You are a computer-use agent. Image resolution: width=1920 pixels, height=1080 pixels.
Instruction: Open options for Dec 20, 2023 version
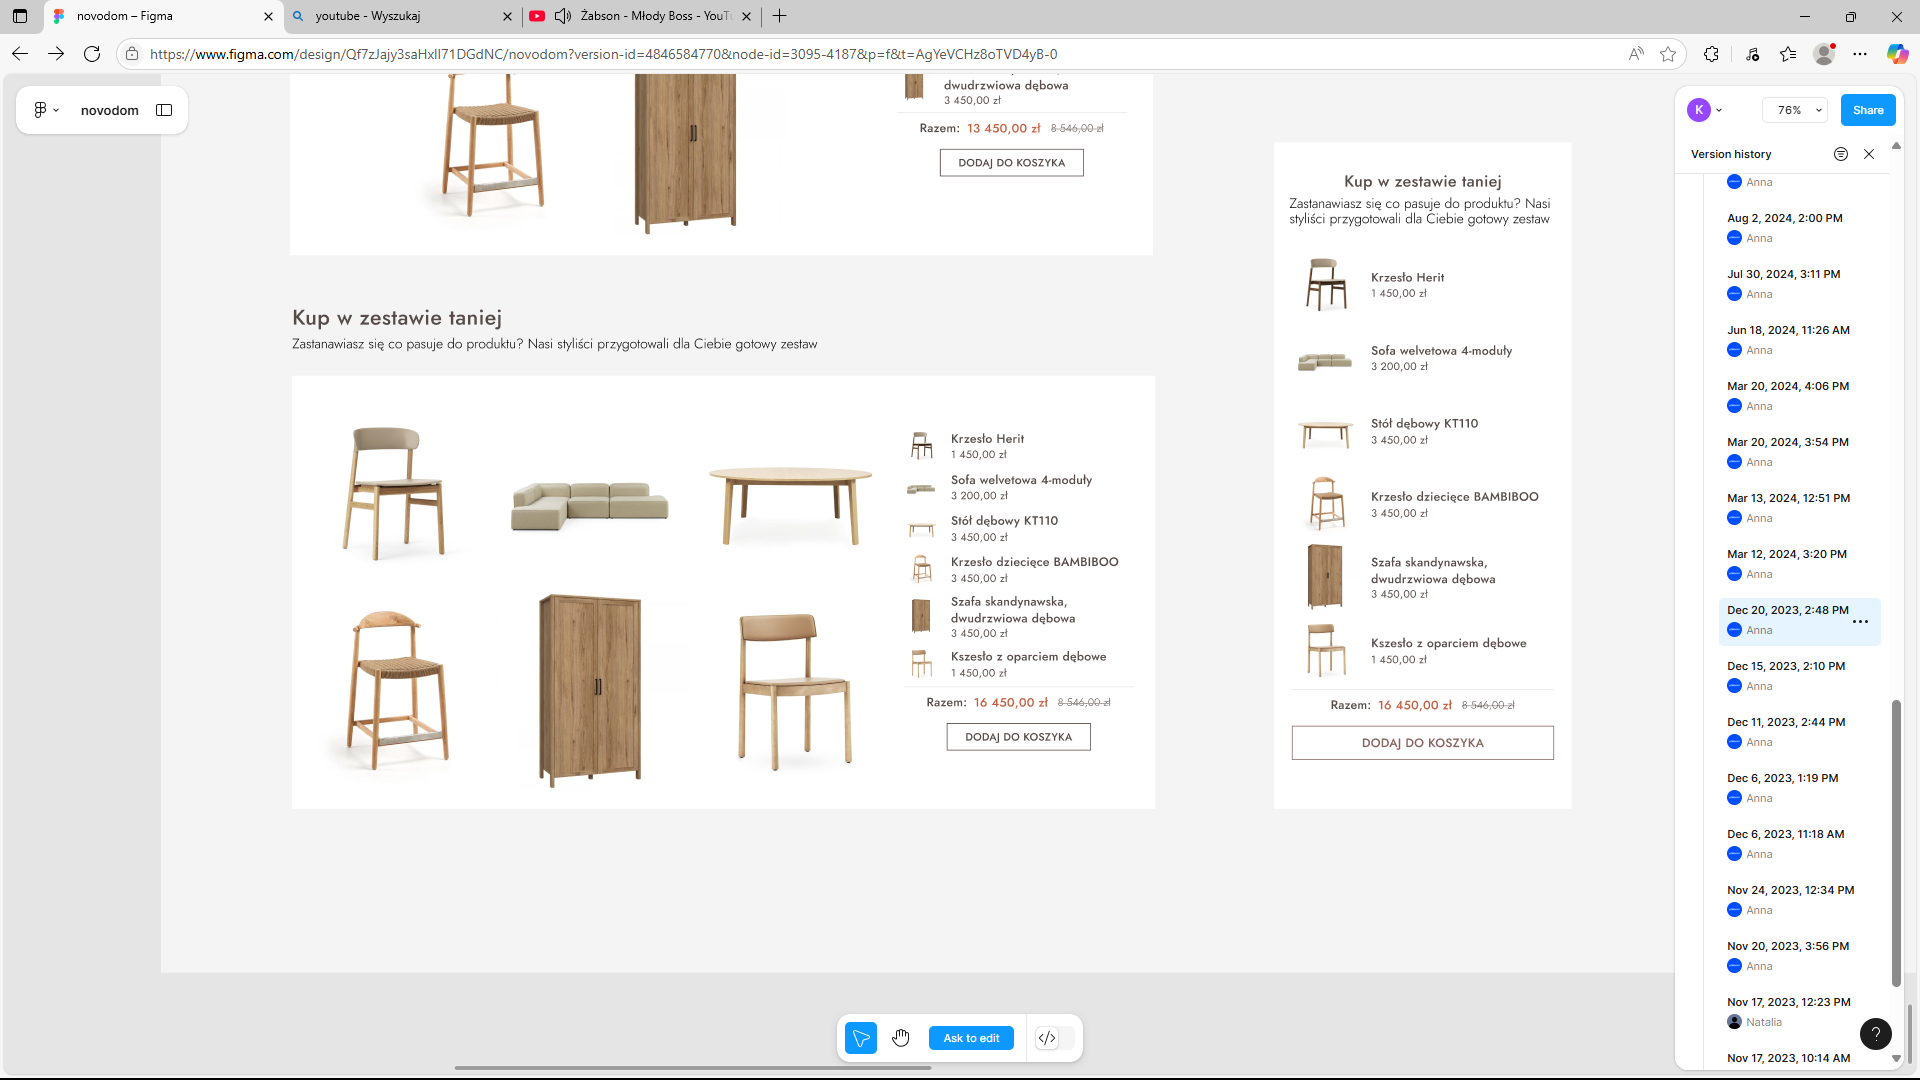coord(1860,622)
